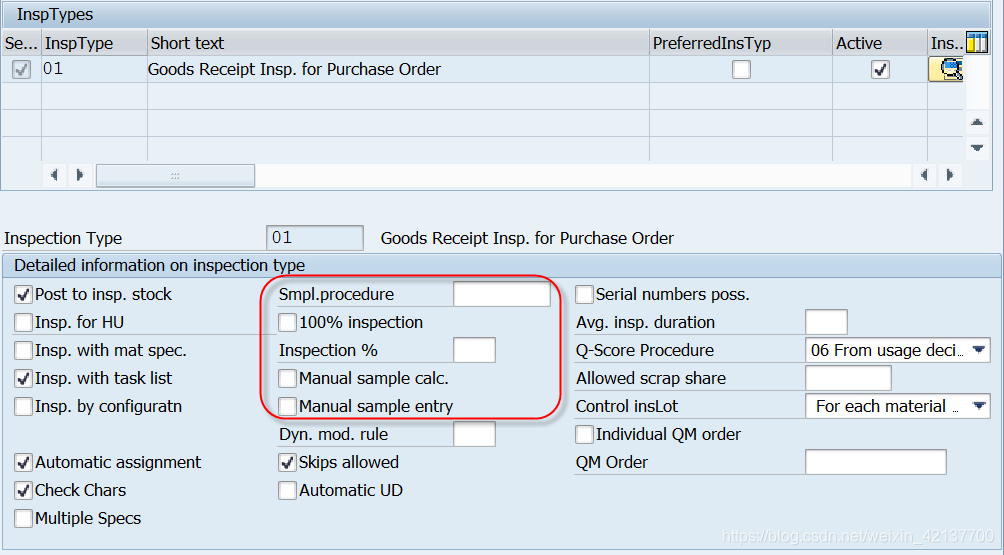The height and width of the screenshot is (555, 1004).
Task: Click Smpl.procedure input field
Action: 502,294
